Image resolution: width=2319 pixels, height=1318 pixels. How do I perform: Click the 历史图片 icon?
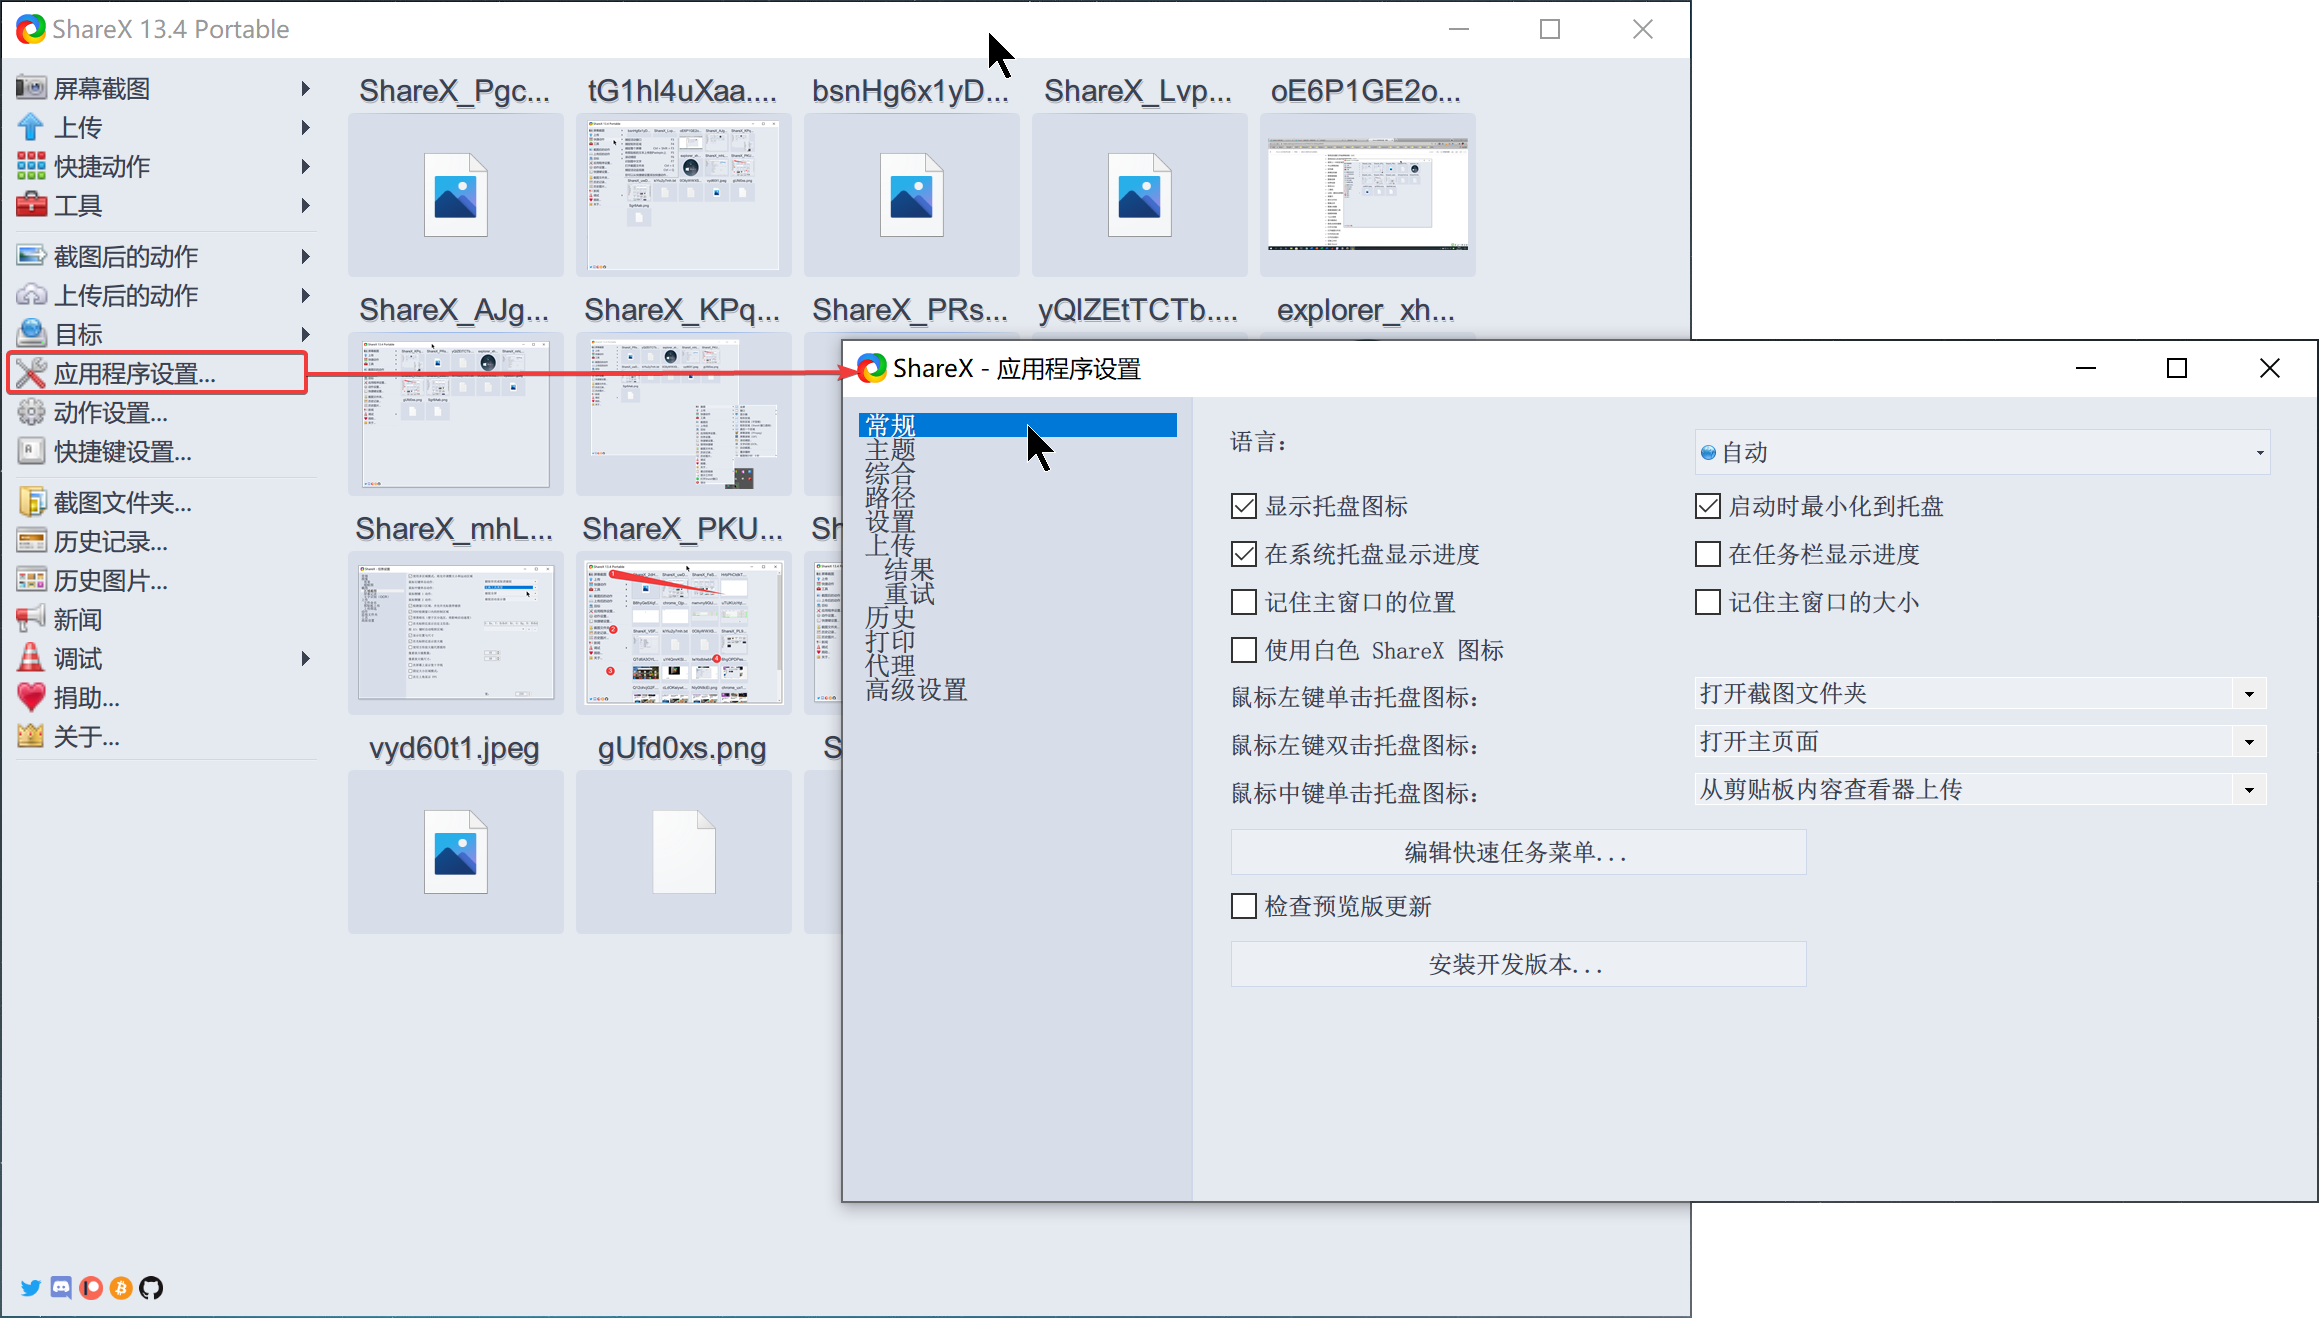tap(31, 580)
